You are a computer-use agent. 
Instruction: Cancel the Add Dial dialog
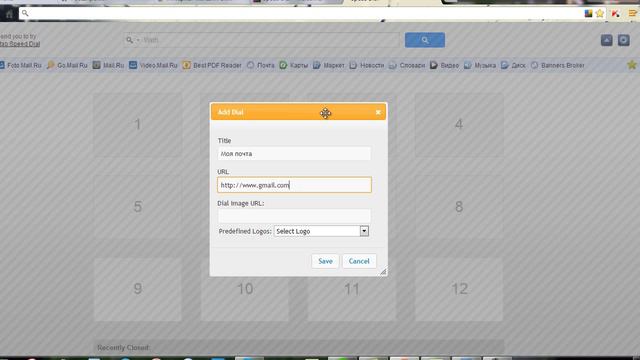click(x=359, y=261)
